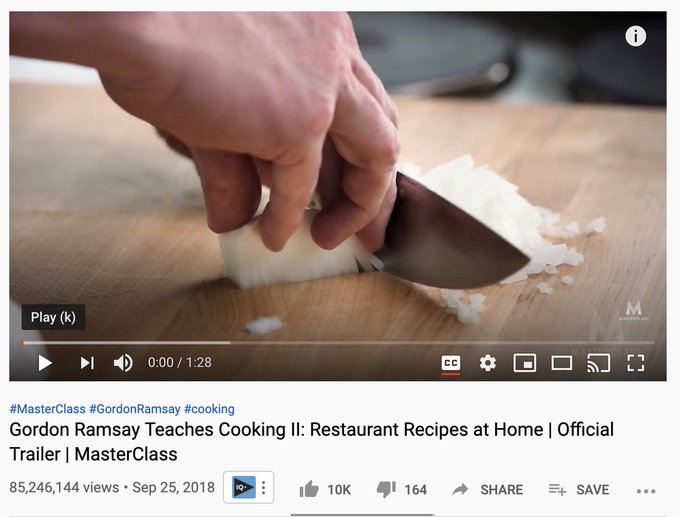Click the SHARE button
The height and width of the screenshot is (517, 680).
pos(487,490)
